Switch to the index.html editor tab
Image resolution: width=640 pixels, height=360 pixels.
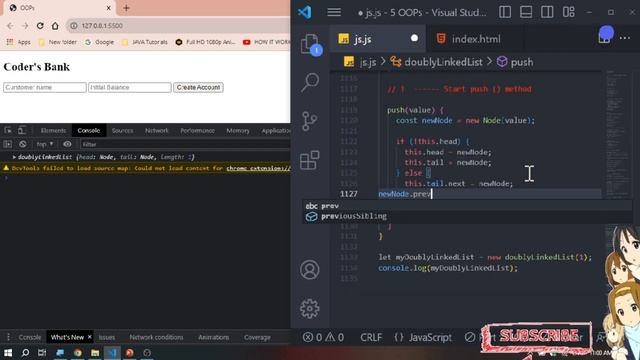coord(476,39)
